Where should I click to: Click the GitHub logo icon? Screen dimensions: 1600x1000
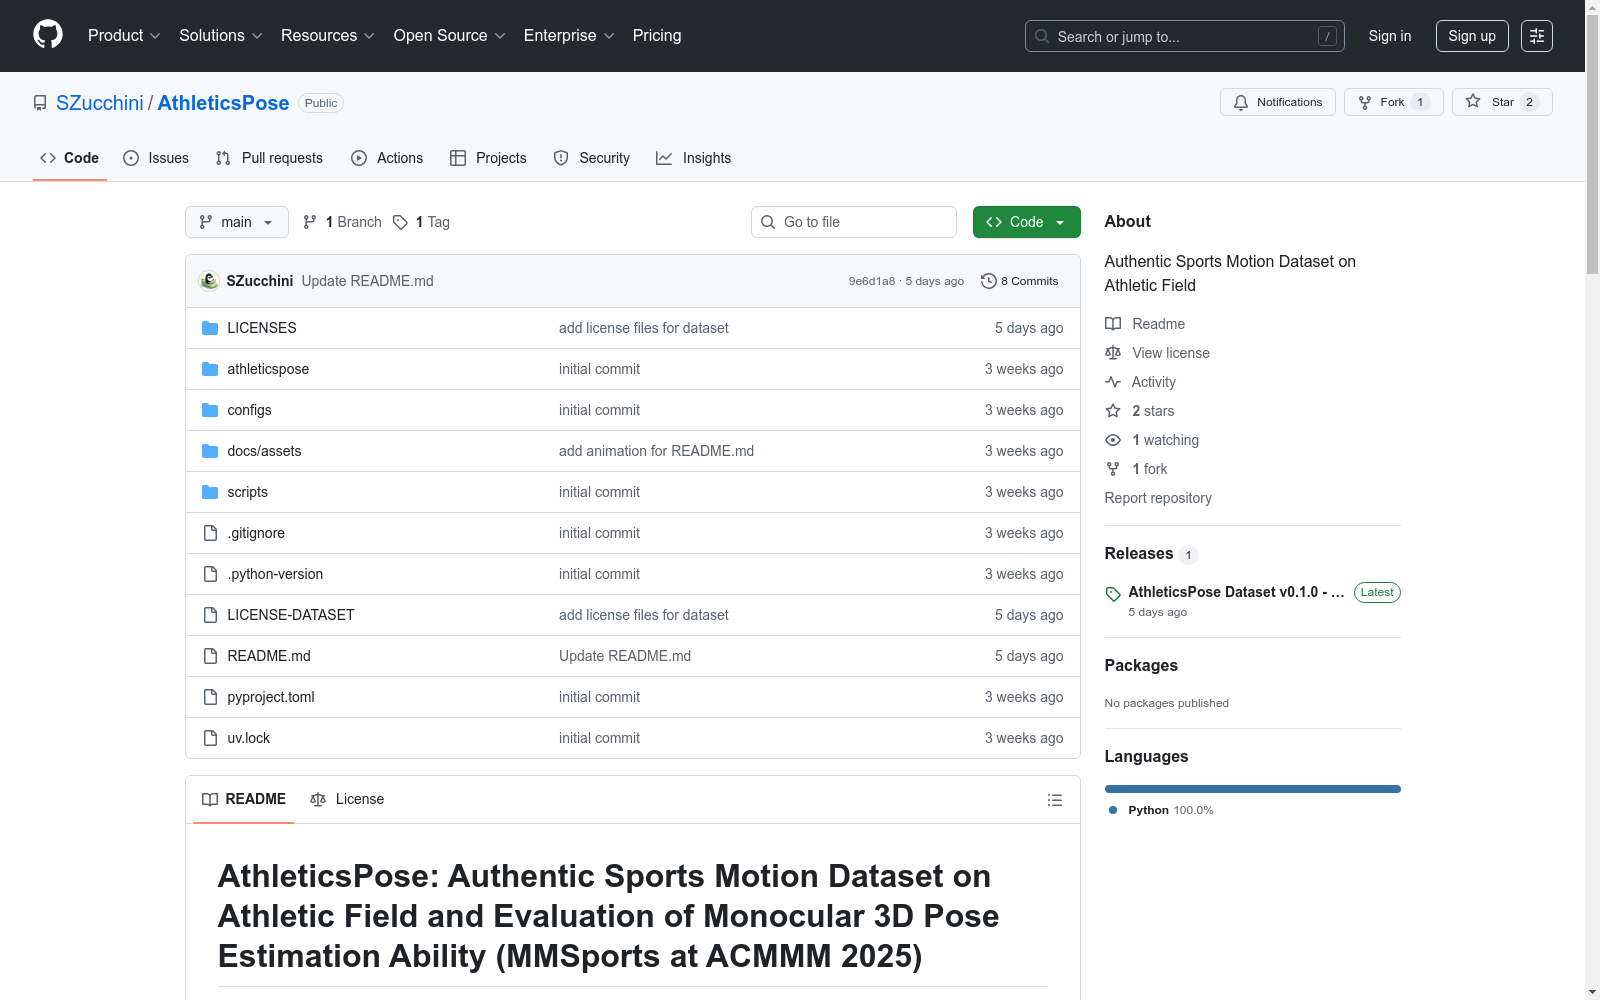pyautogui.click(x=48, y=35)
